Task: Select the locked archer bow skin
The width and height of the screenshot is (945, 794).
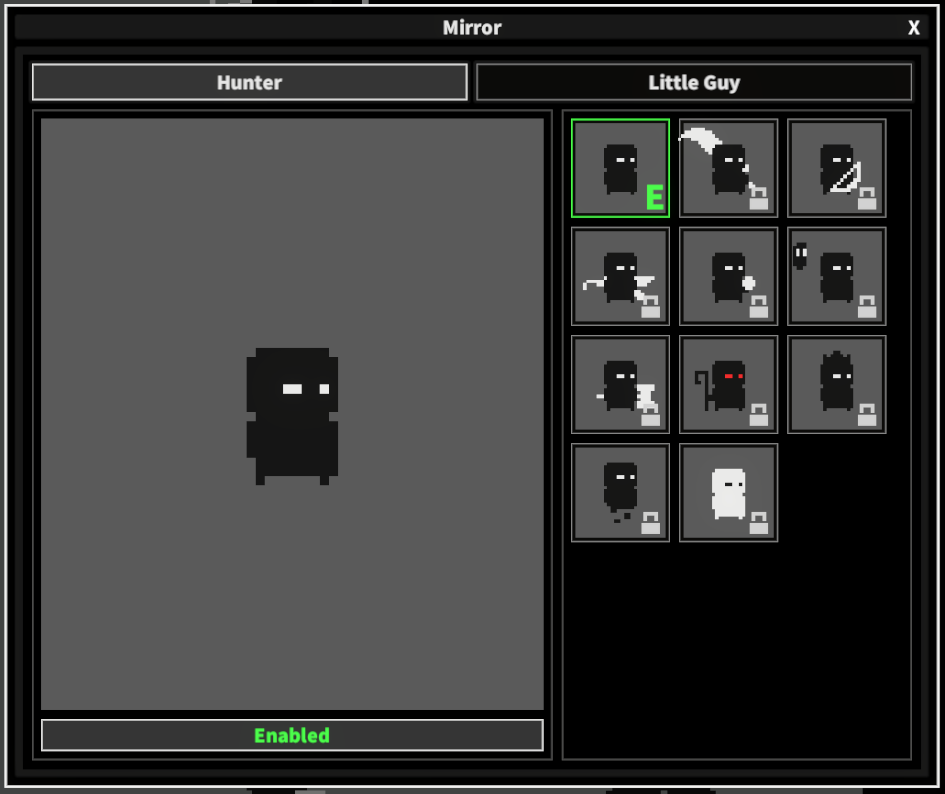Action: point(837,168)
